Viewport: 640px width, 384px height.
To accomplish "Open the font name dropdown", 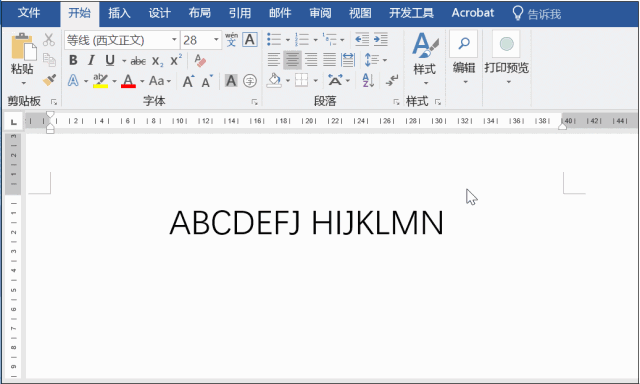I will [174, 40].
